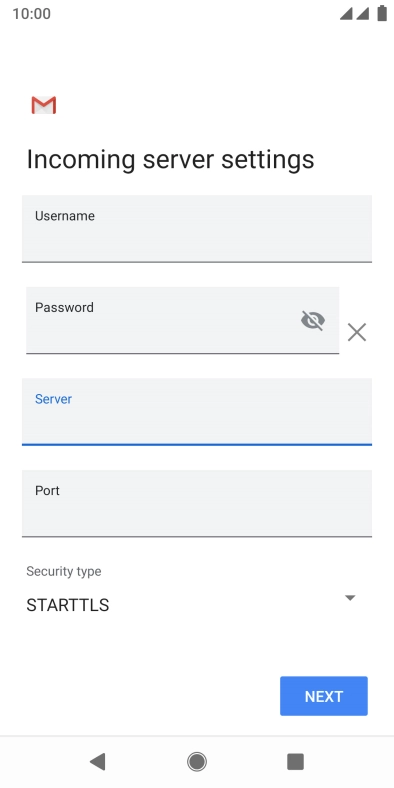Image resolution: width=394 pixels, height=788 pixels.
Task: Tap the Incoming server settings heading
Action: click(170, 160)
